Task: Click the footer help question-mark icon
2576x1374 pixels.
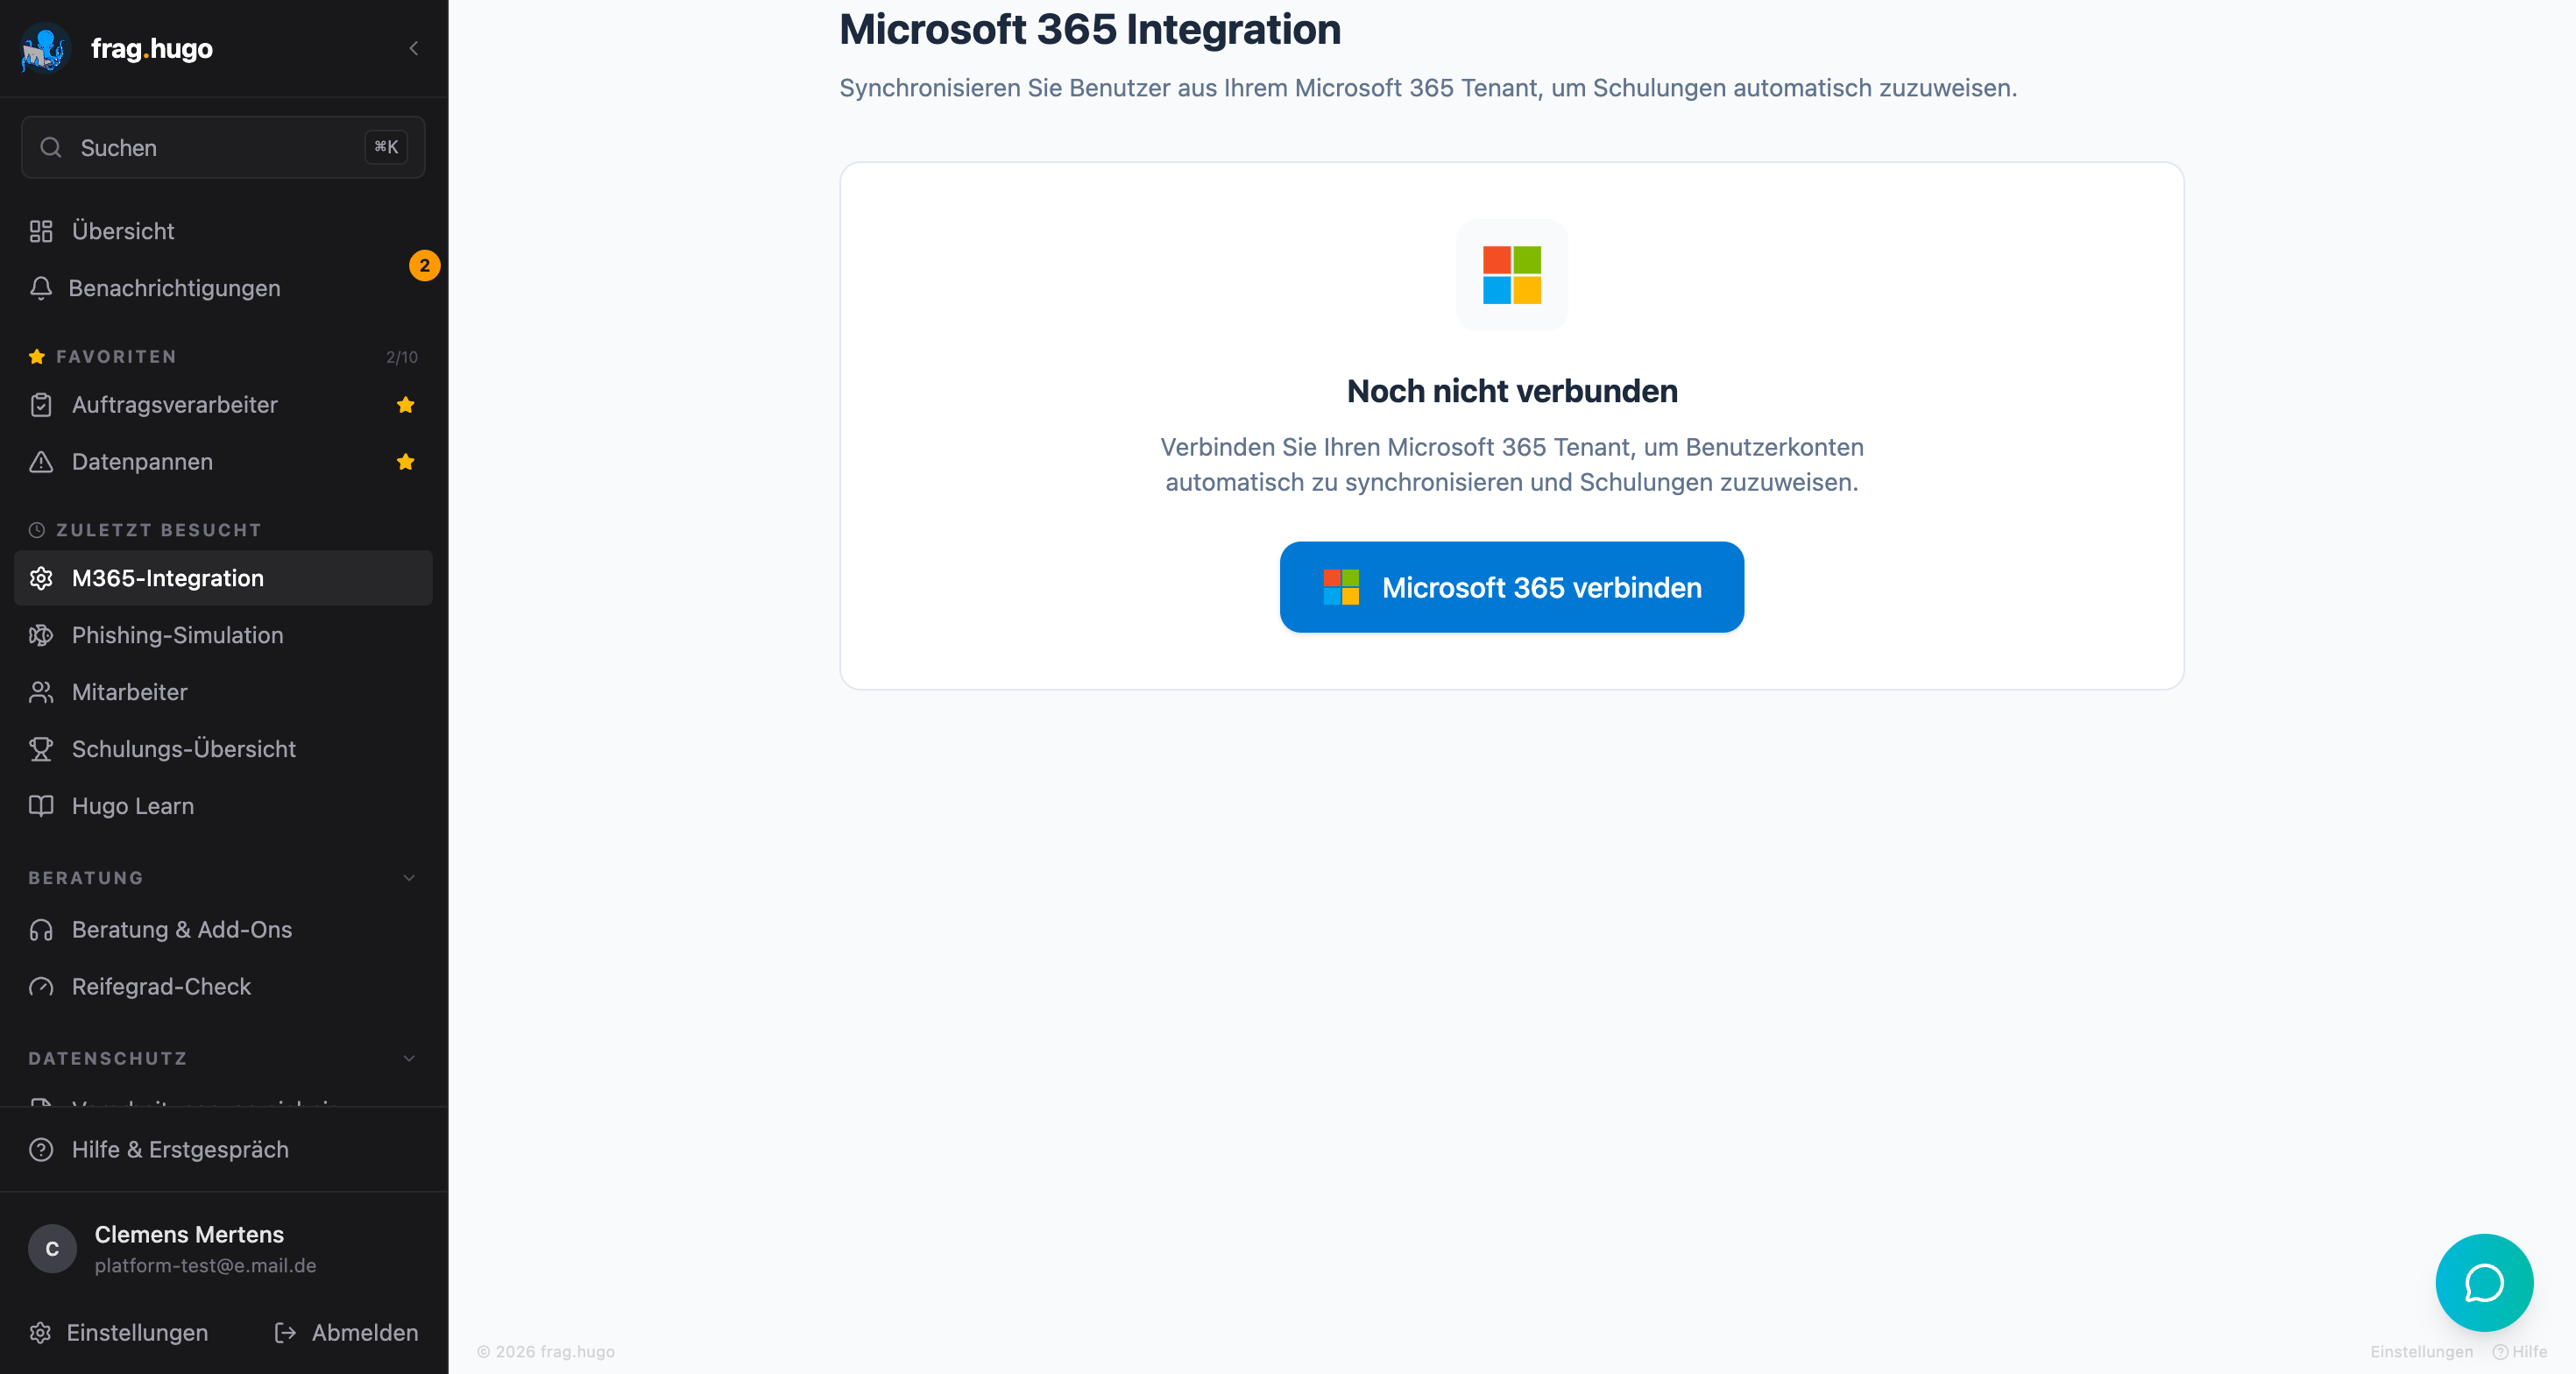Action: pyautogui.click(x=2501, y=1352)
